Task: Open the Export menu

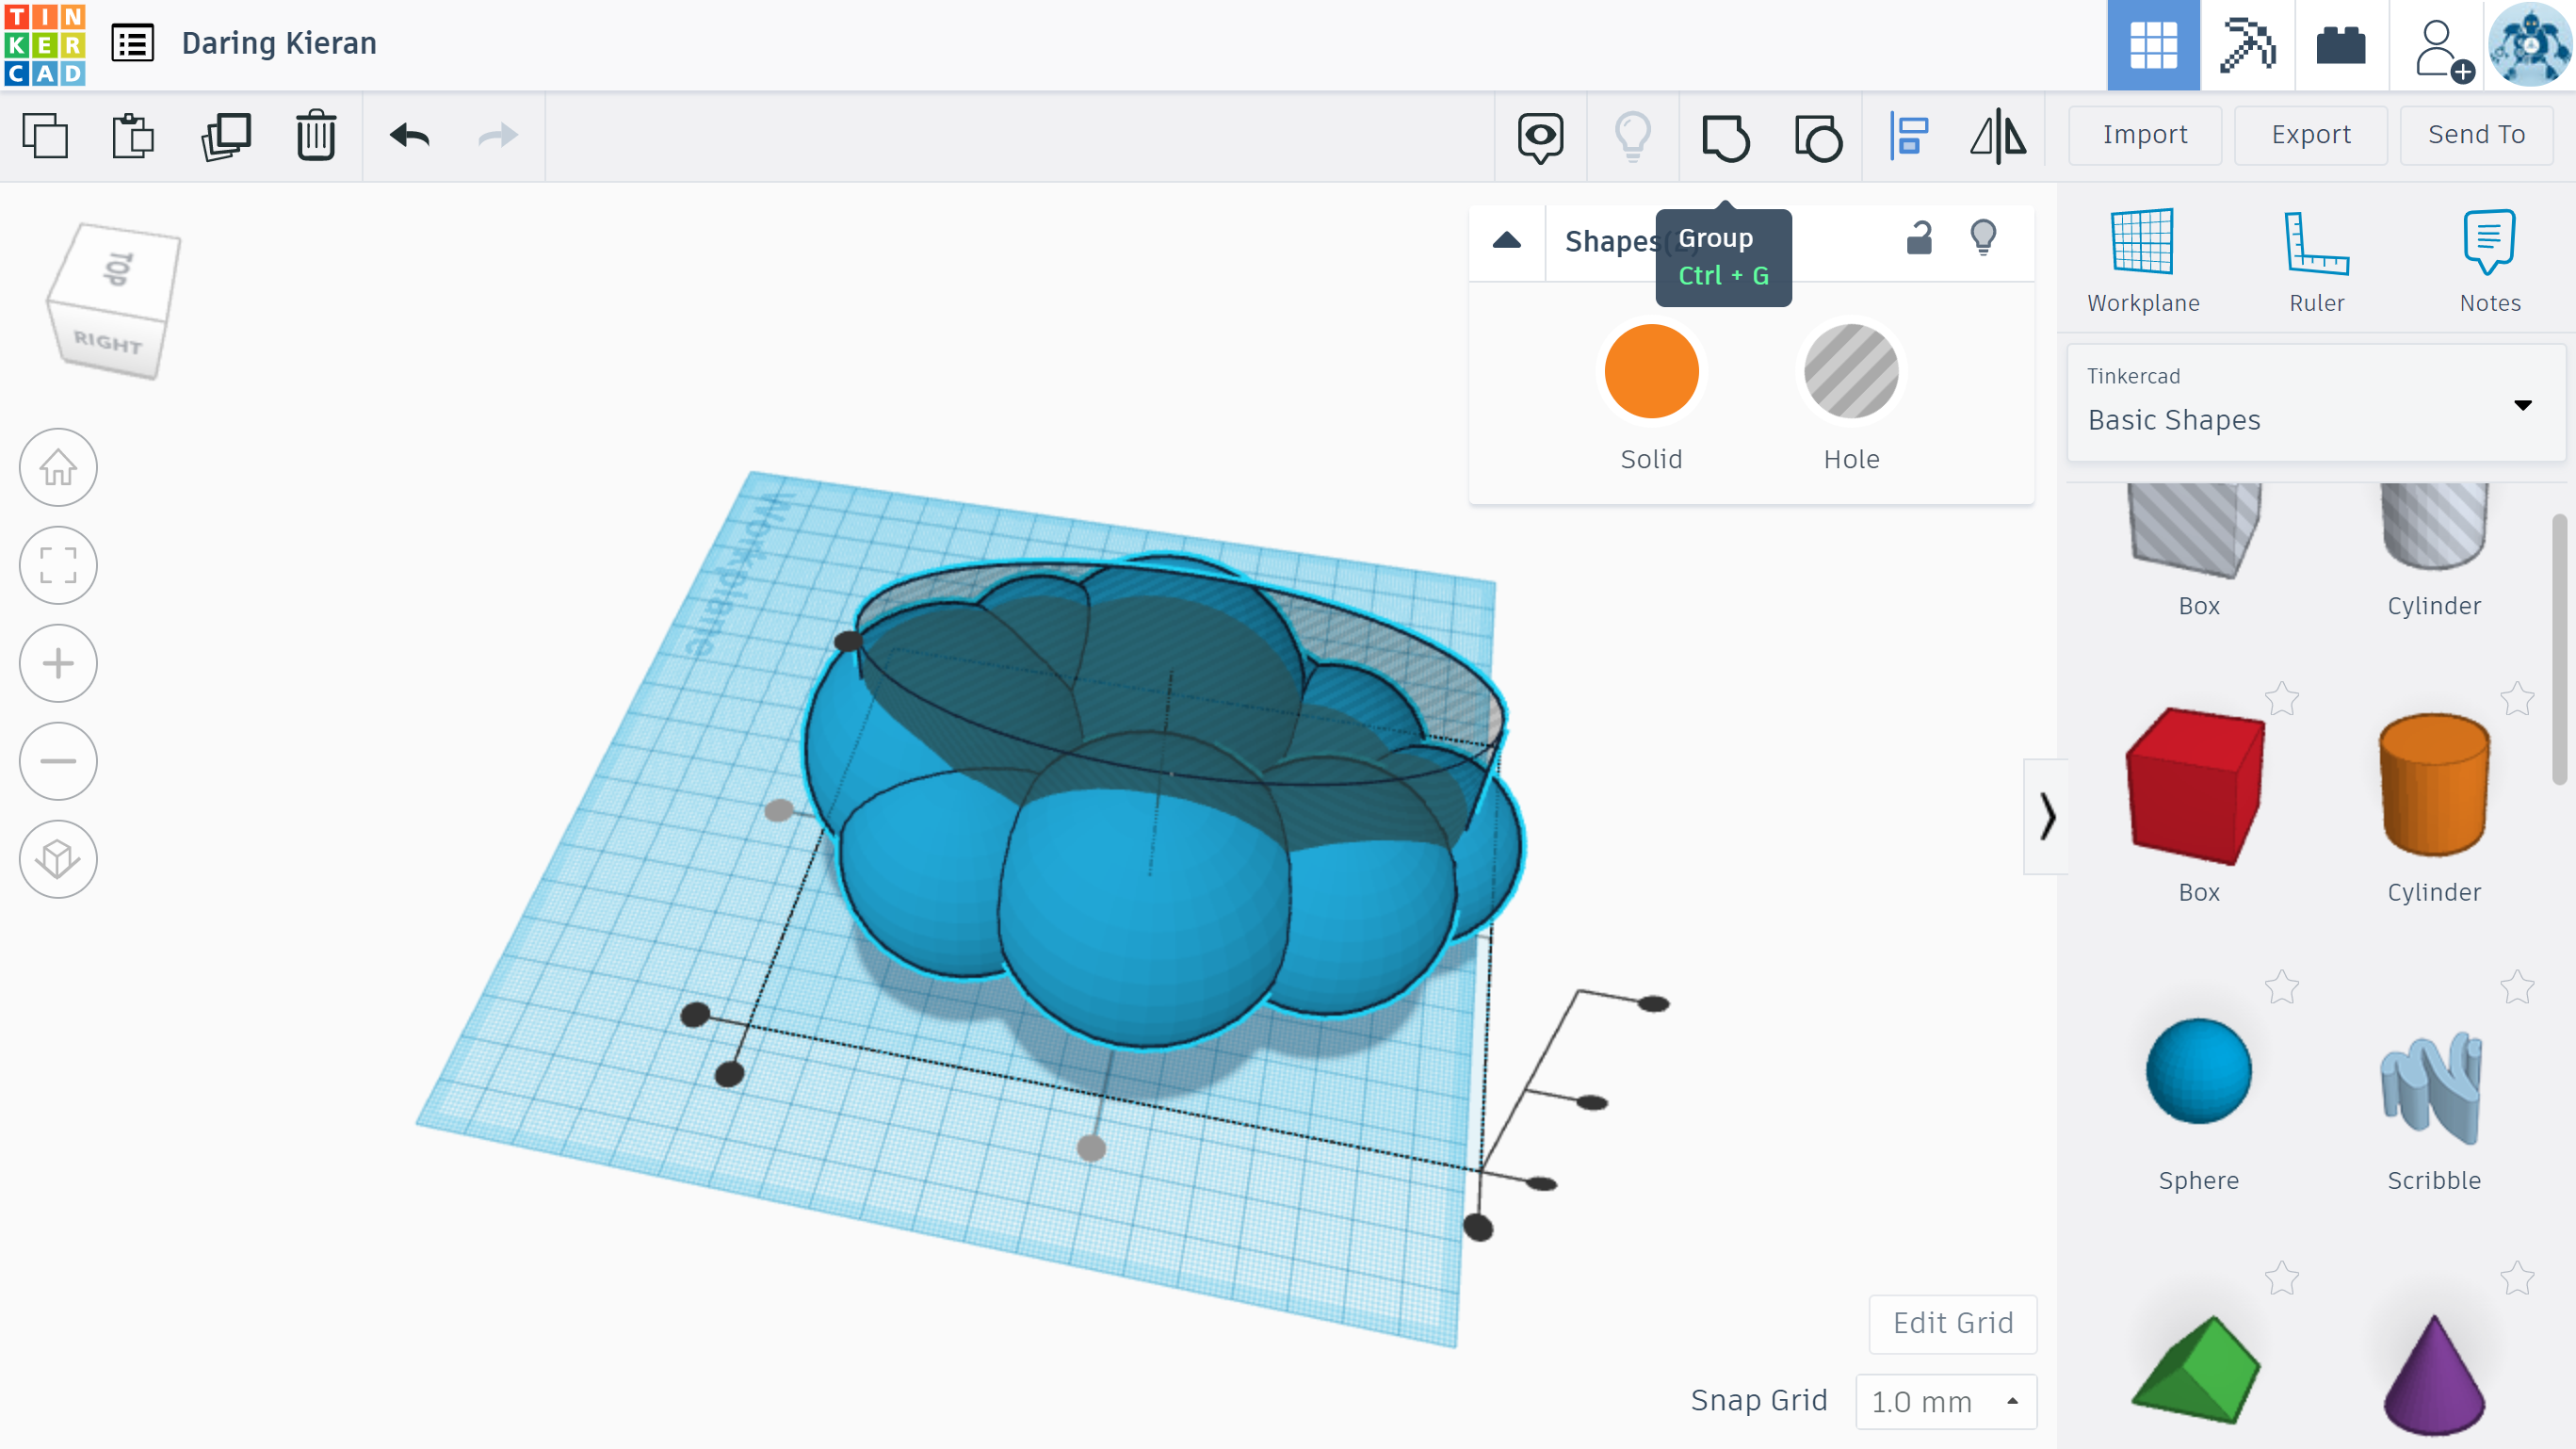Action: click(2310, 135)
